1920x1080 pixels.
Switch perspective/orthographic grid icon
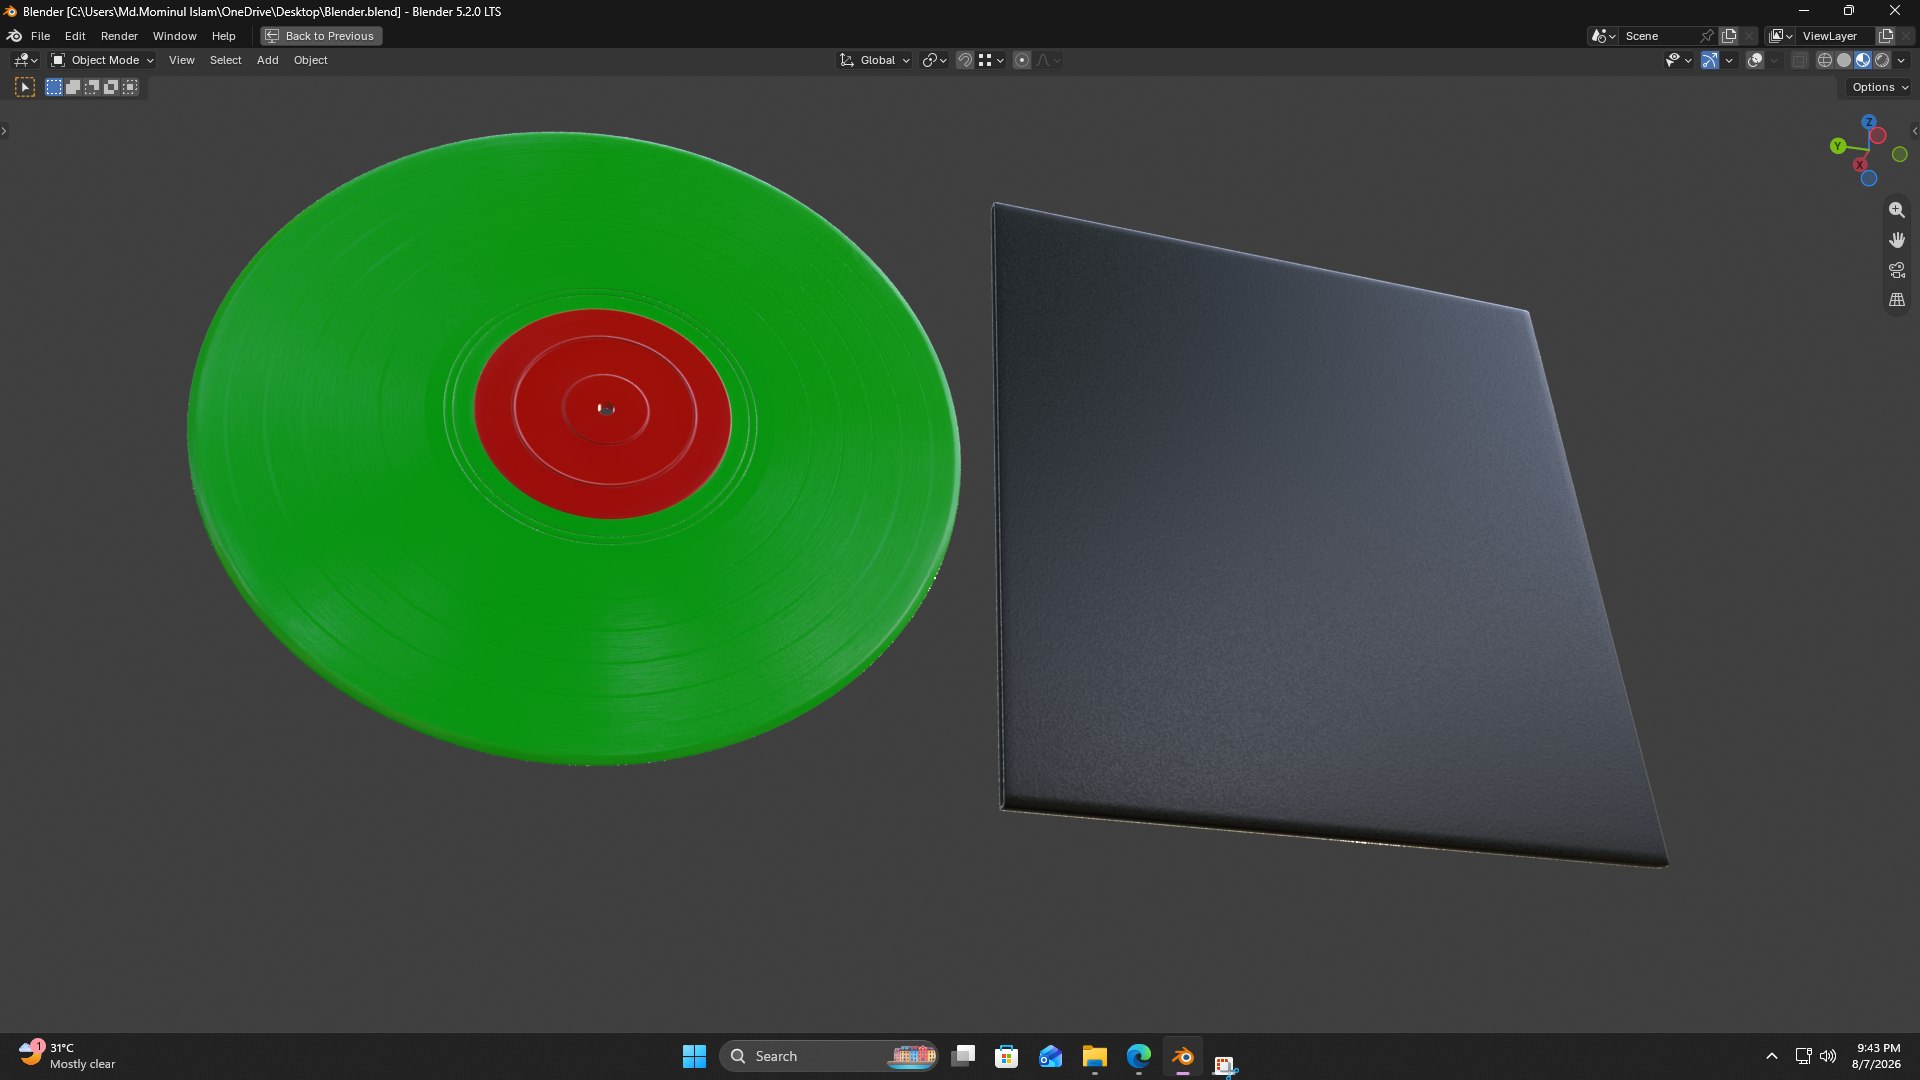pos(1896,300)
